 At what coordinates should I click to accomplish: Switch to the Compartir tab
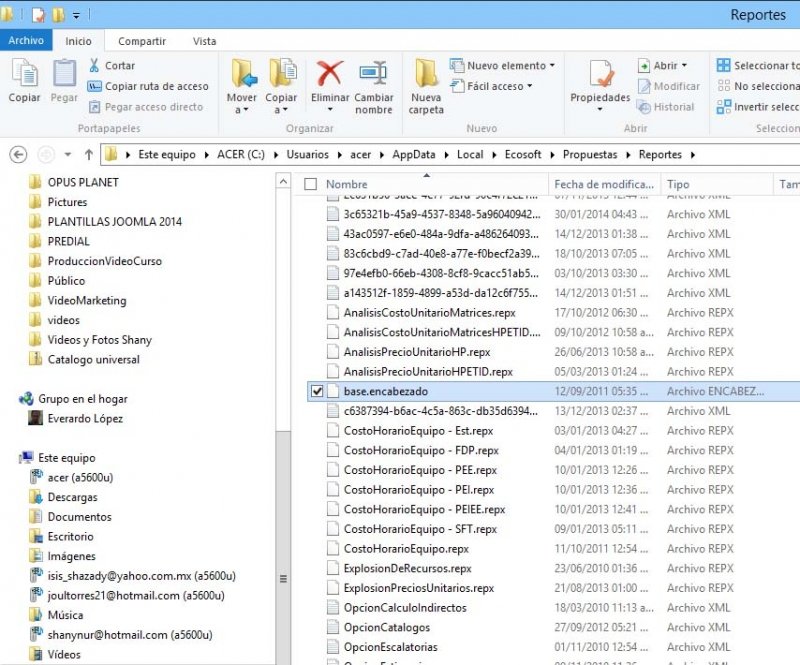point(142,41)
